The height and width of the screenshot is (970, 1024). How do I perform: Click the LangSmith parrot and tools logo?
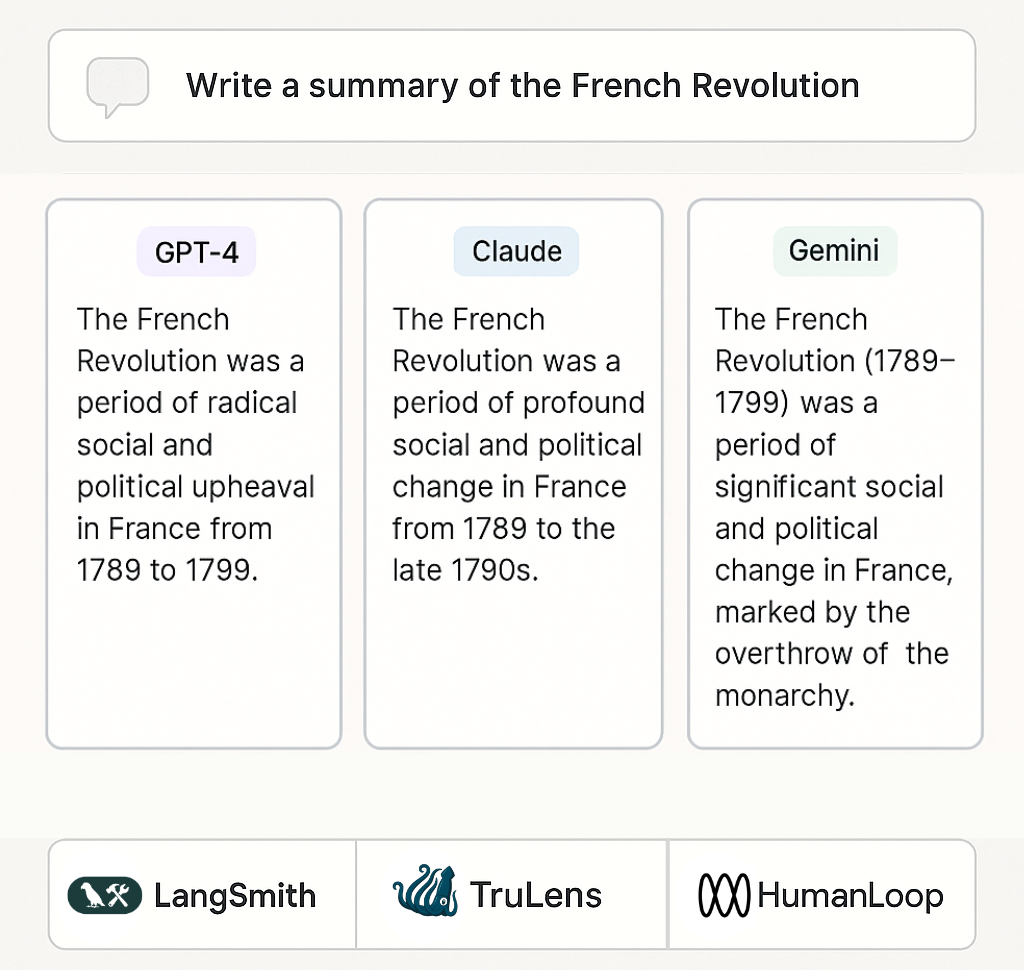point(104,895)
